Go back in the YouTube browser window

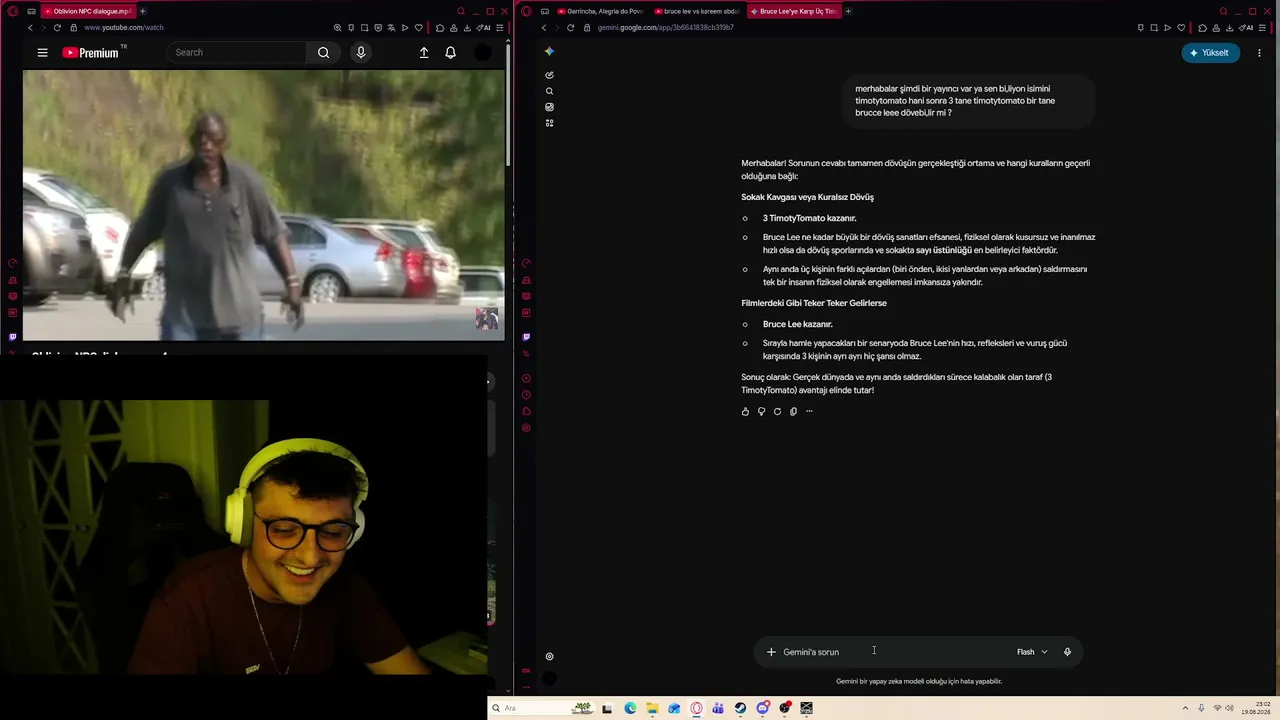(31, 28)
